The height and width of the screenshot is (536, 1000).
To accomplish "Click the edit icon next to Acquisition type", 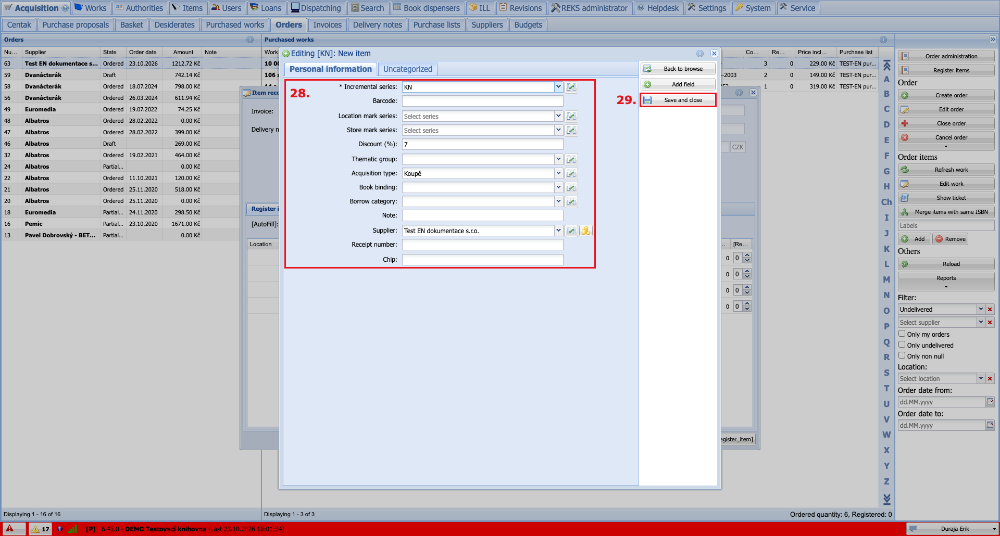I will pos(571,174).
